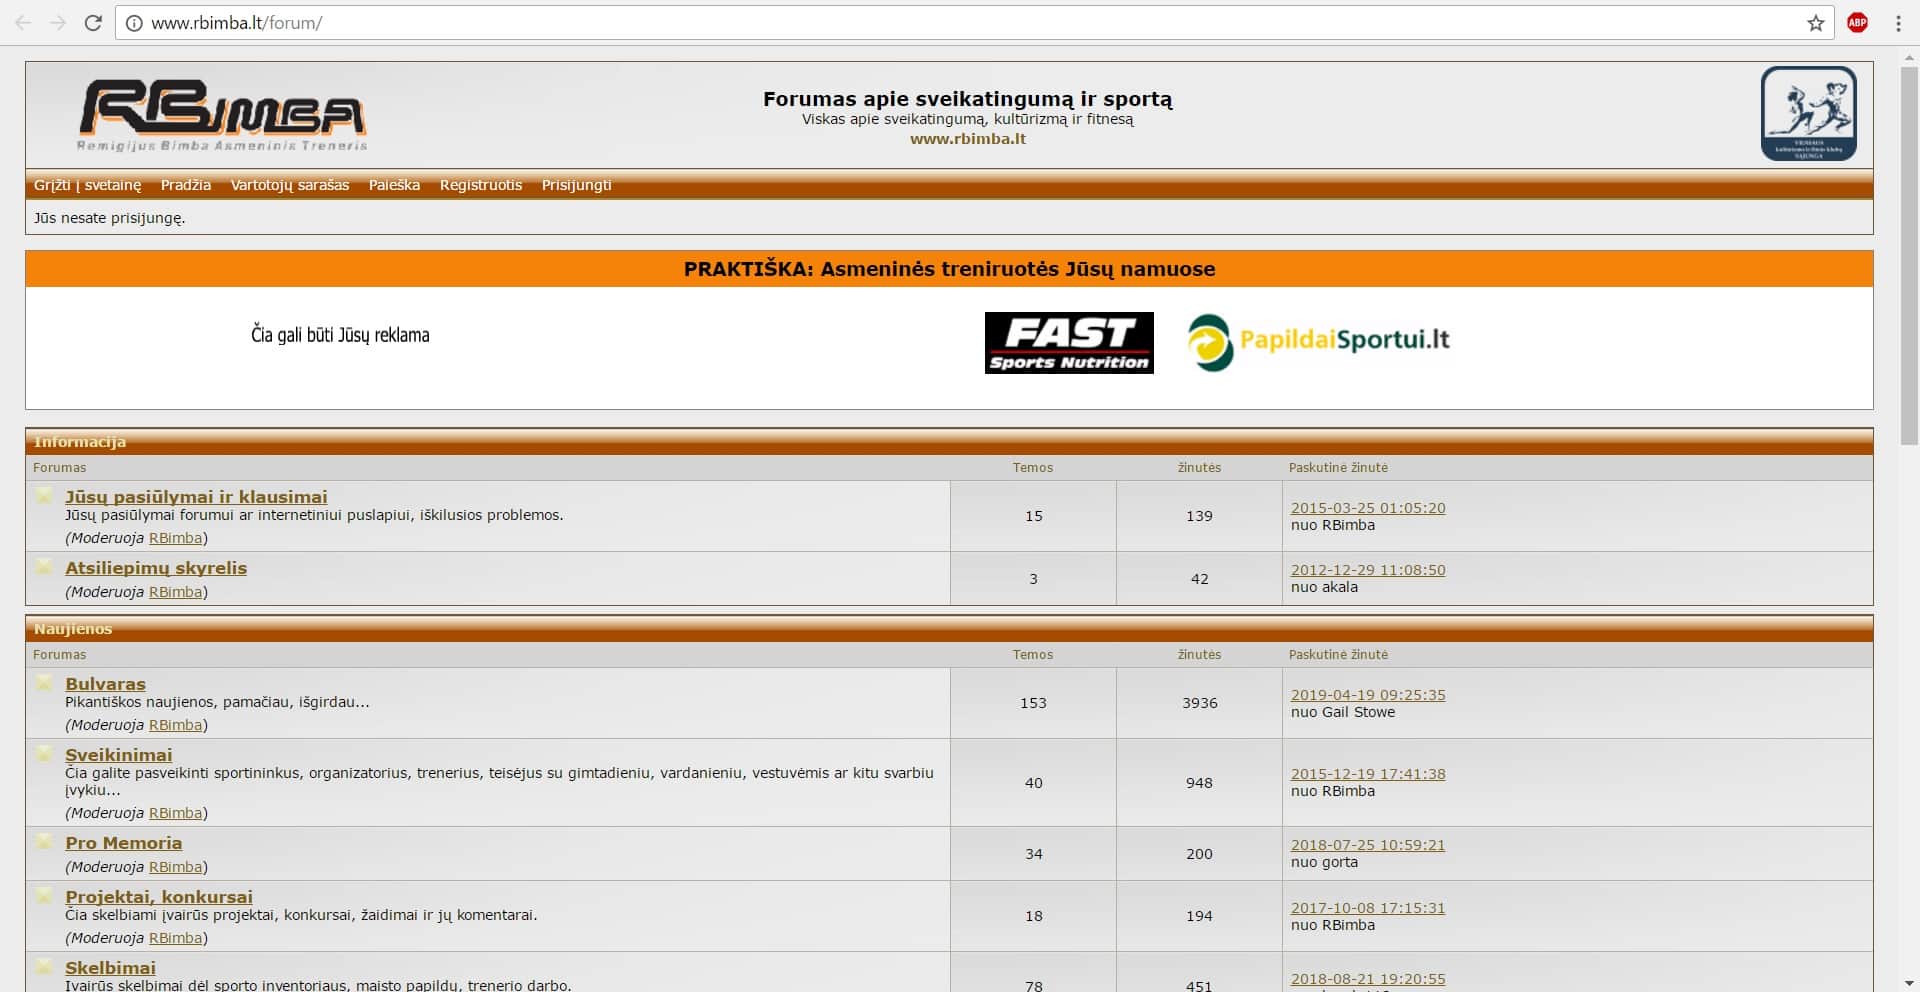Open moderator RBimba under Bulvaras

(x=176, y=725)
